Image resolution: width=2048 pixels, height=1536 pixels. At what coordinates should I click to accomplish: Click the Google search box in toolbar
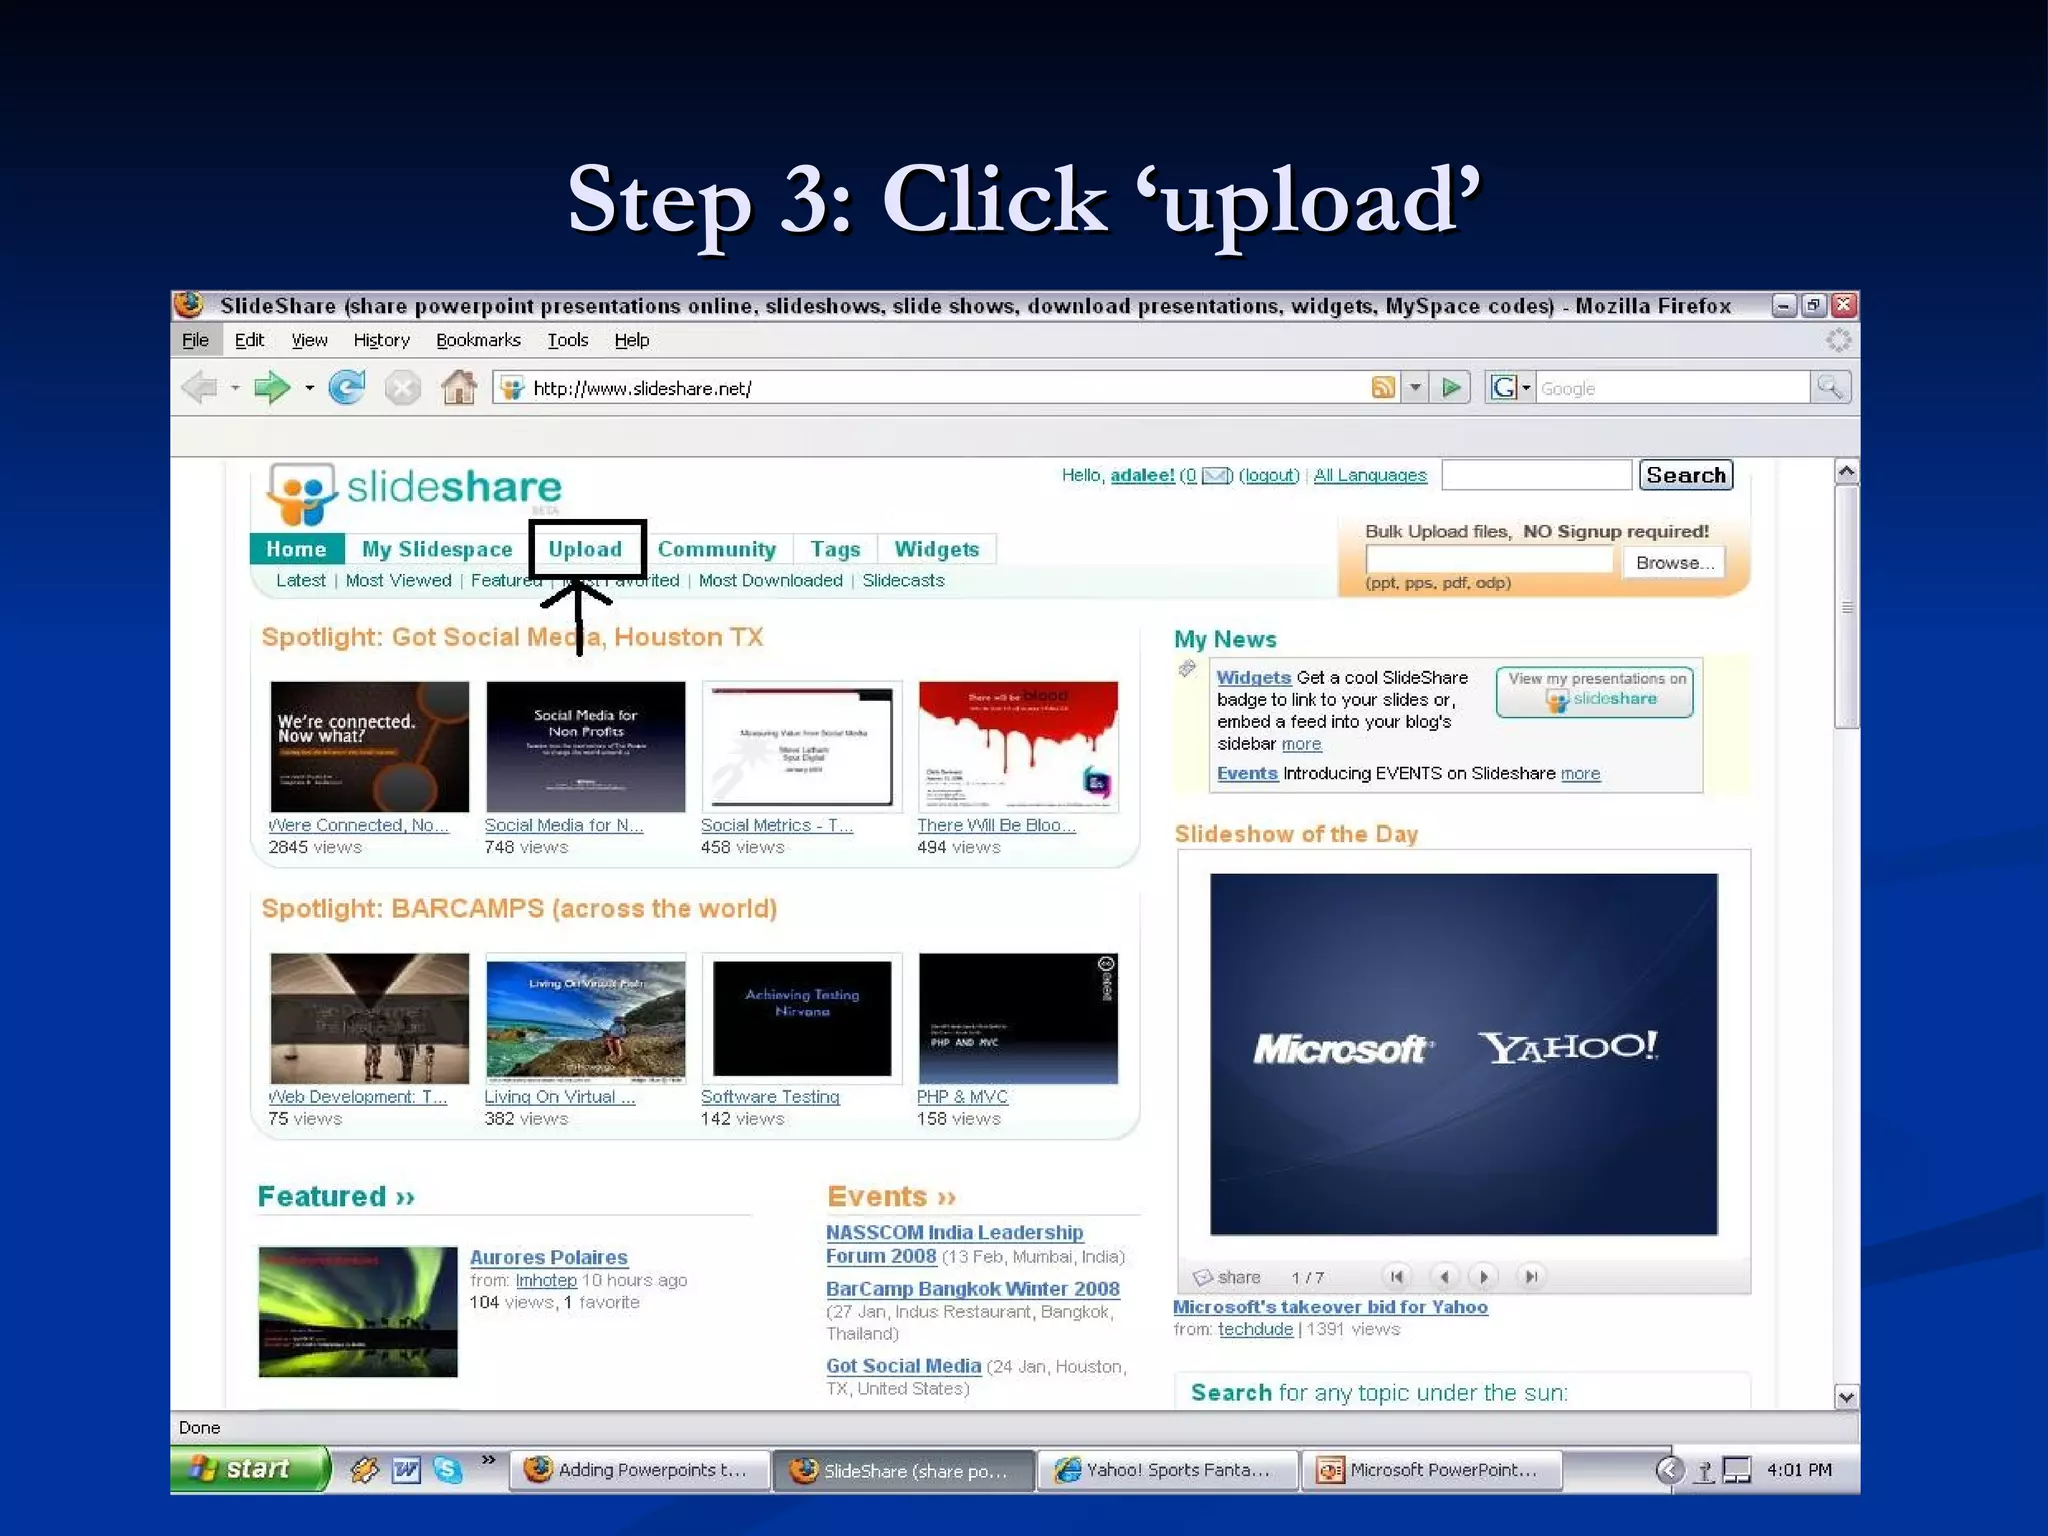[x=1672, y=388]
